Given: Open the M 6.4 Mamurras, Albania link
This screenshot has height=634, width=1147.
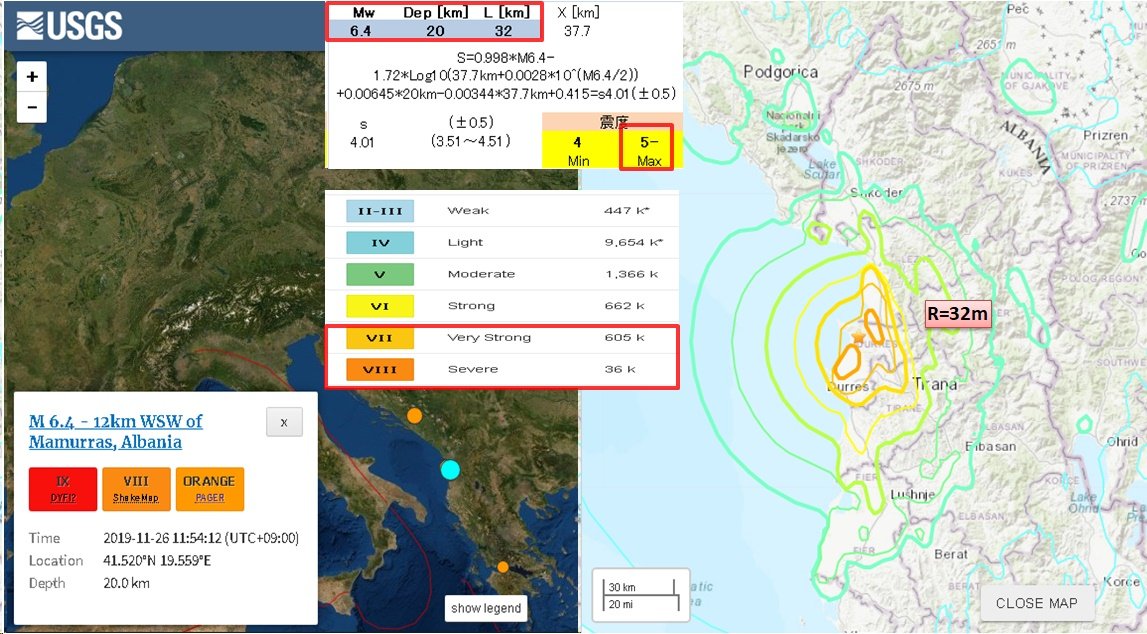Looking at the screenshot, I should pyautogui.click(x=116, y=431).
